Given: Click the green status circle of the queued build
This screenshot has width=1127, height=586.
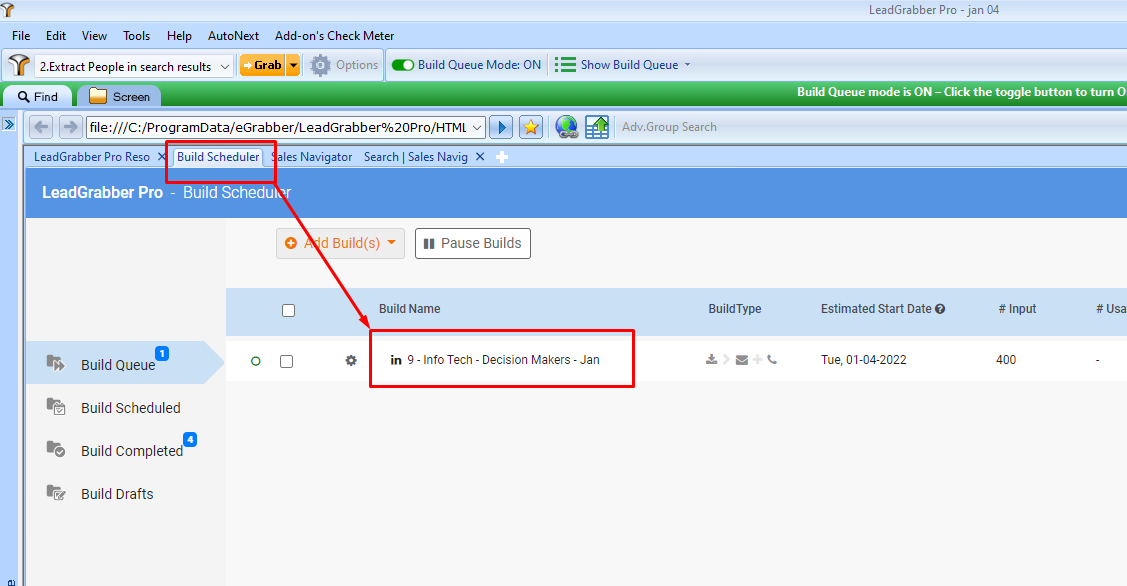Looking at the screenshot, I should 256,361.
